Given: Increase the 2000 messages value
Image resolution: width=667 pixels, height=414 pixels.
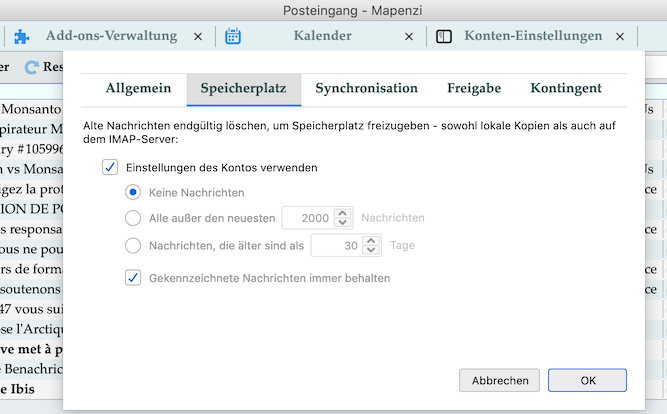Looking at the screenshot, I should pos(342,213).
